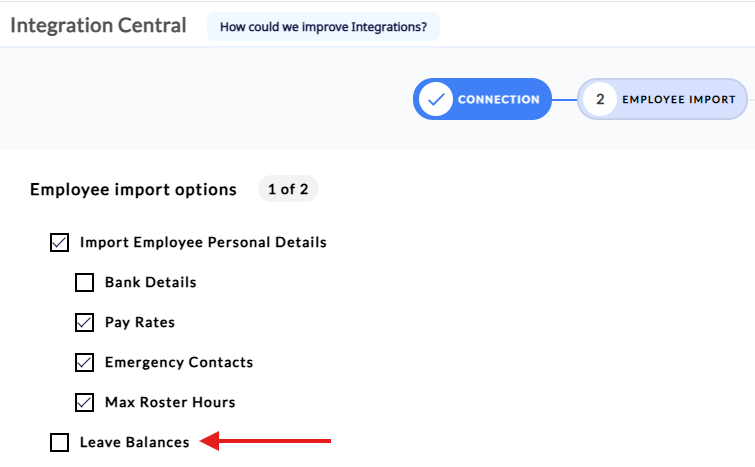
Task: Click the "1 of 2" page badge
Action: [x=288, y=189]
